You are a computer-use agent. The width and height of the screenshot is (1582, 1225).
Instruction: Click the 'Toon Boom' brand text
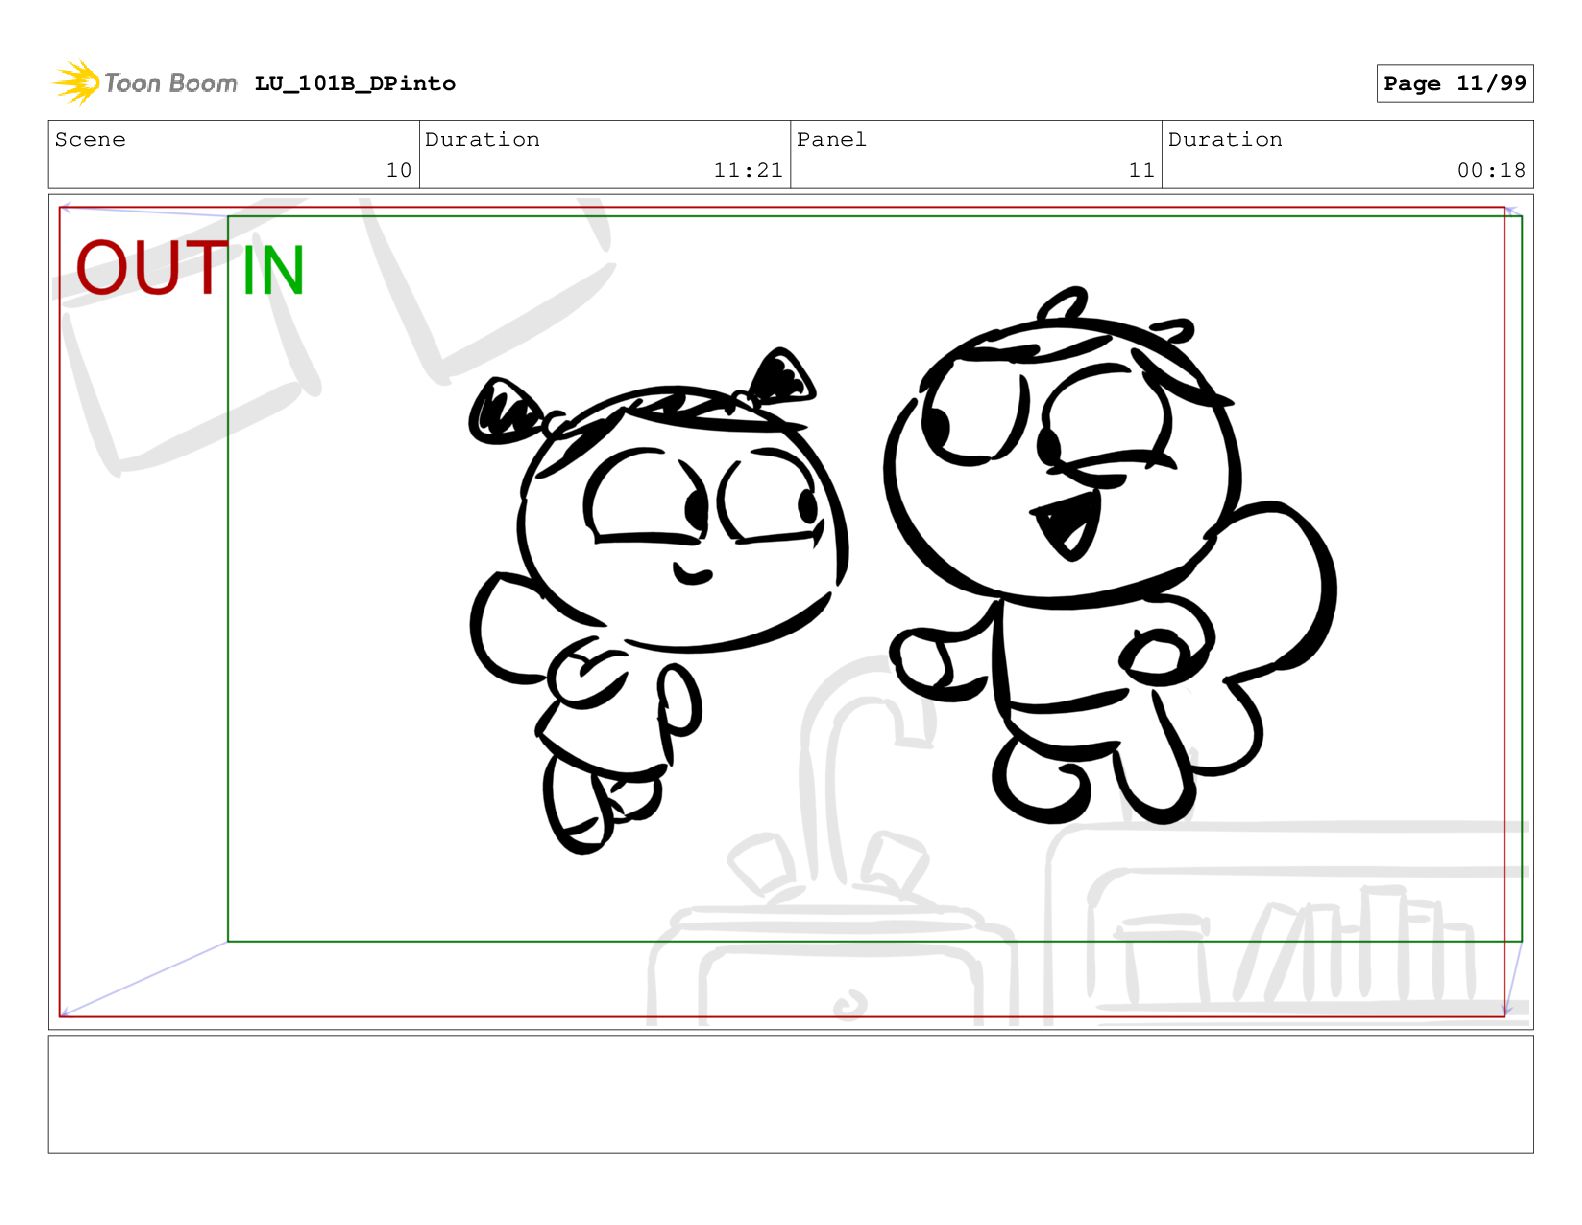click(171, 83)
